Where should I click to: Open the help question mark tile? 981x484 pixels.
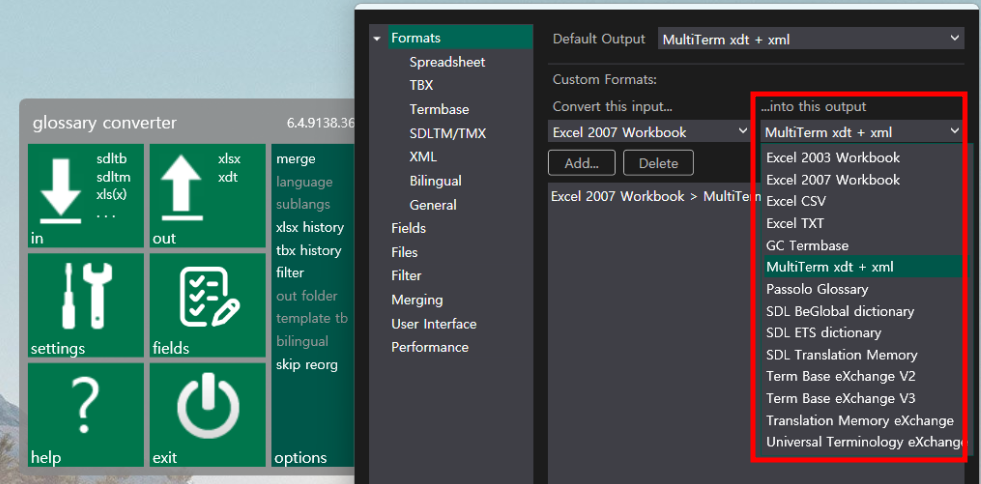(x=86, y=415)
